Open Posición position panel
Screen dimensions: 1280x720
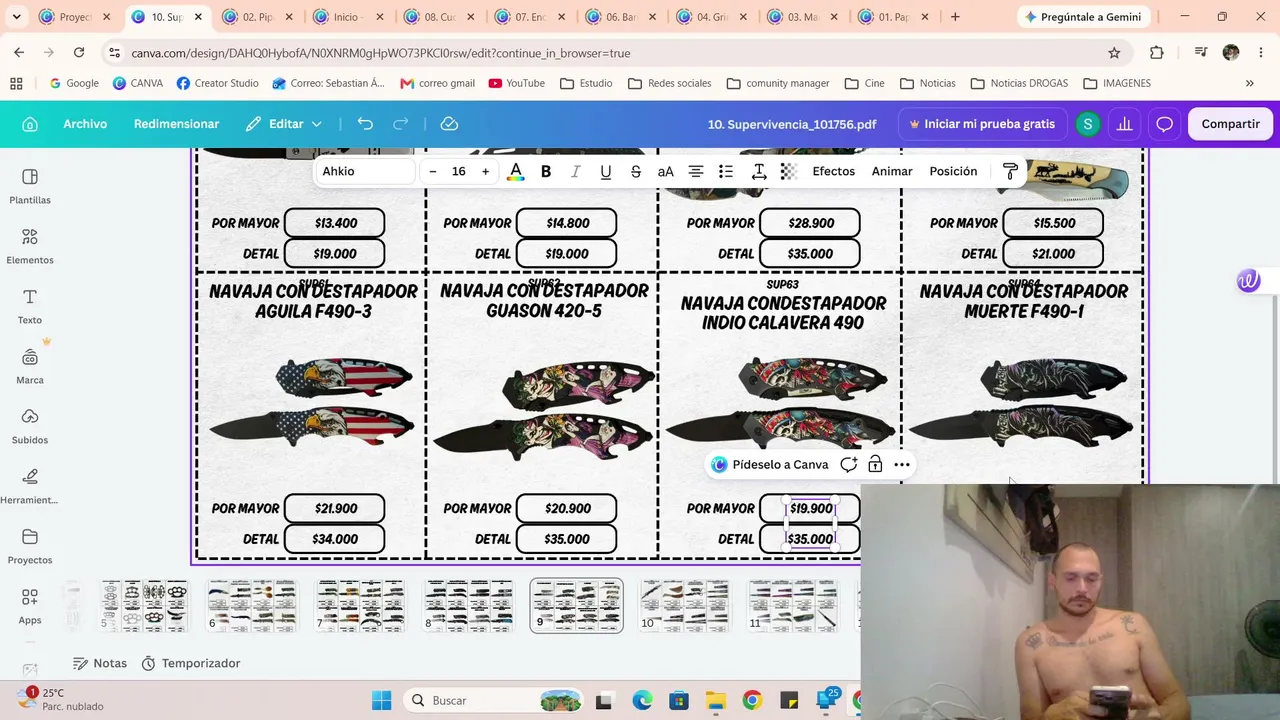[953, 172]
